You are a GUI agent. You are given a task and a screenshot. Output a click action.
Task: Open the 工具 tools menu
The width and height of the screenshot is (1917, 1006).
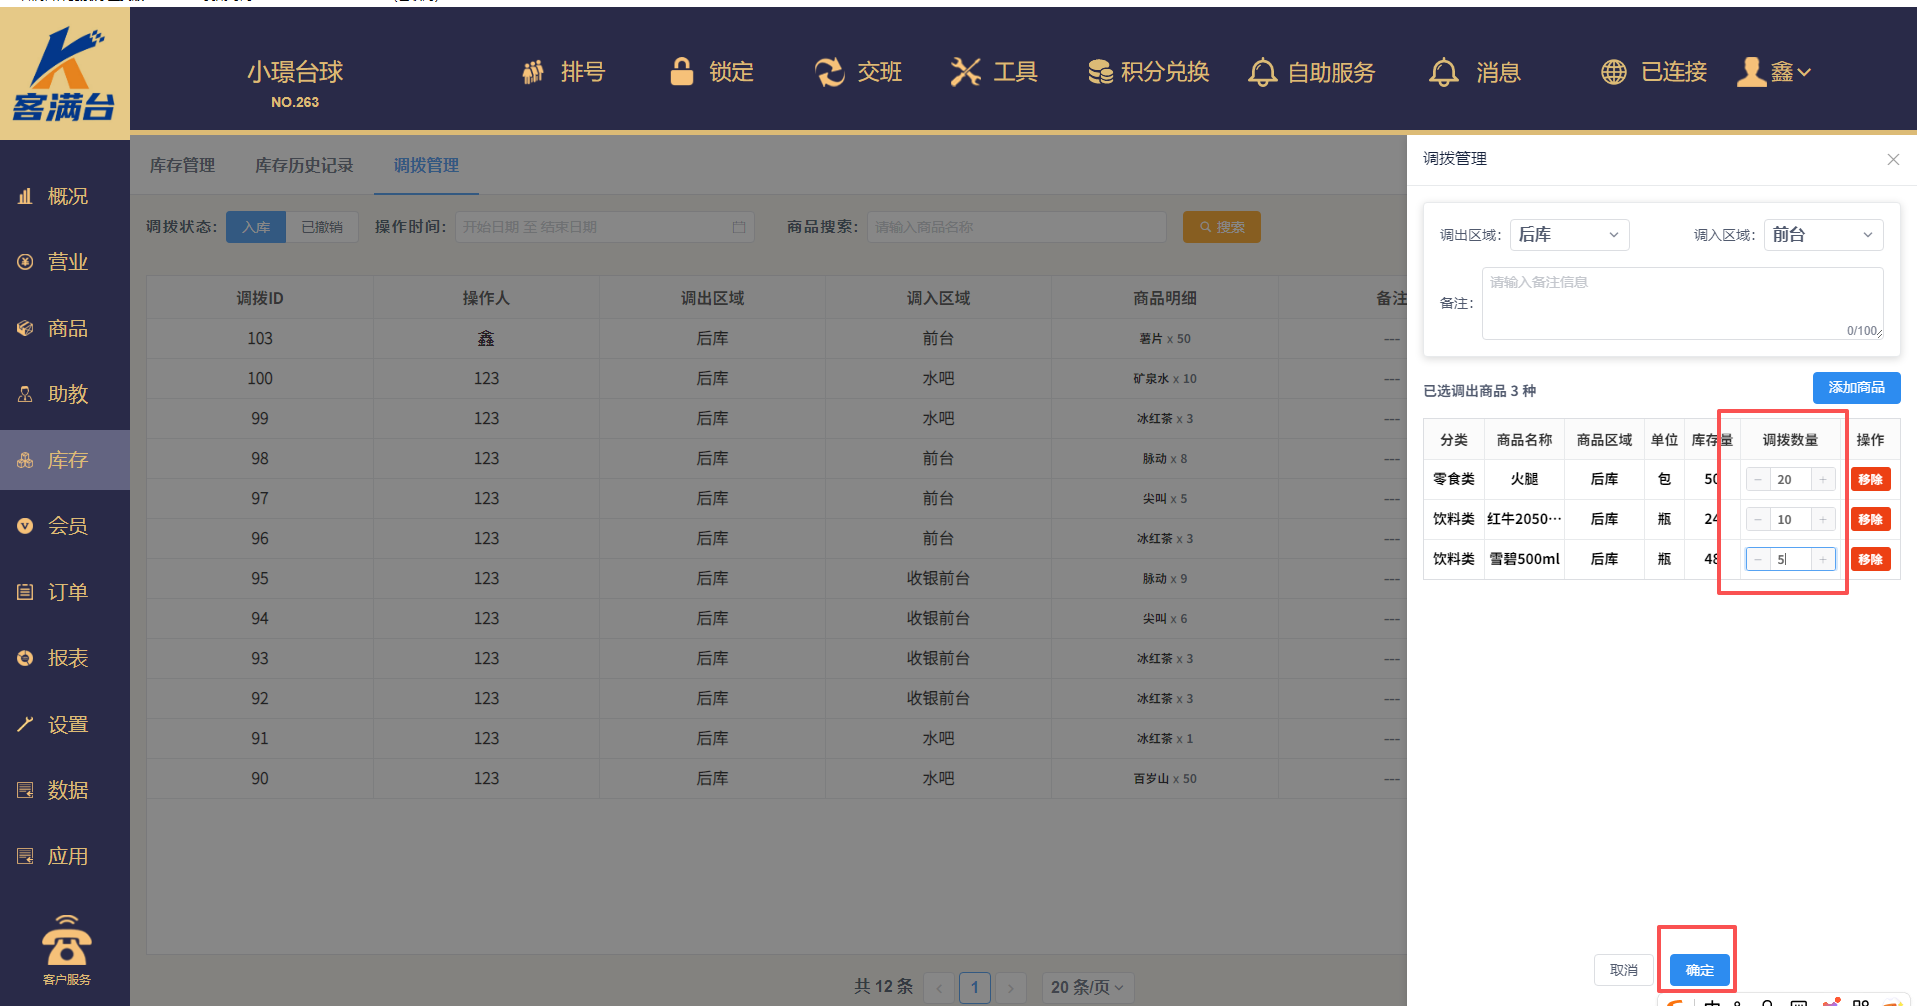click(993, 72)
